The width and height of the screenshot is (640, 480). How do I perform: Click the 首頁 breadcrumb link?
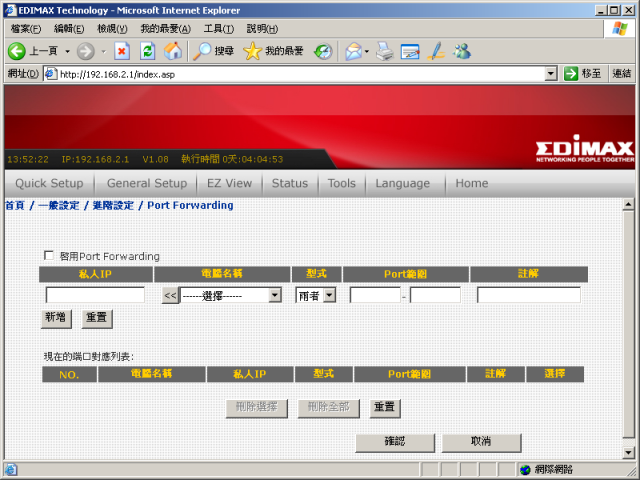(x=15, y=205)
